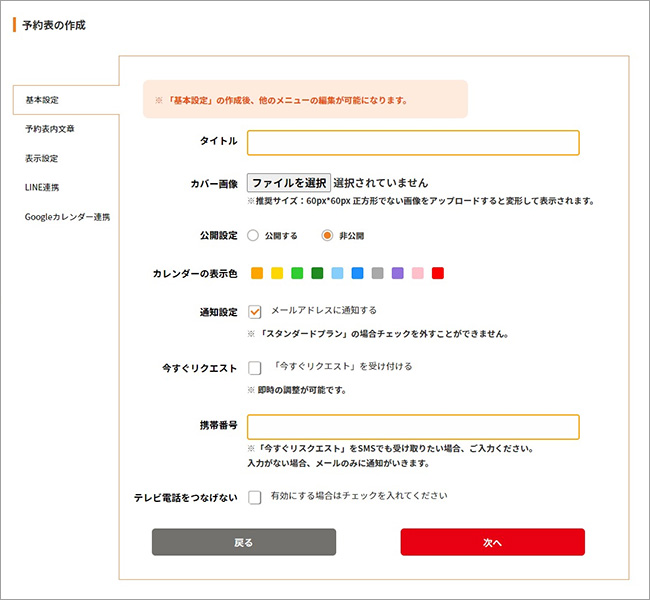Pick the red calendar color swatch
Viewport: 650px width, 600px height.
tap(437, 273)
